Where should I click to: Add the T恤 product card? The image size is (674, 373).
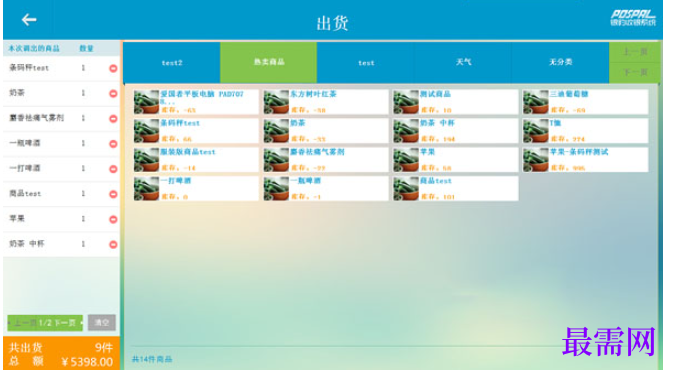[585, 131]
